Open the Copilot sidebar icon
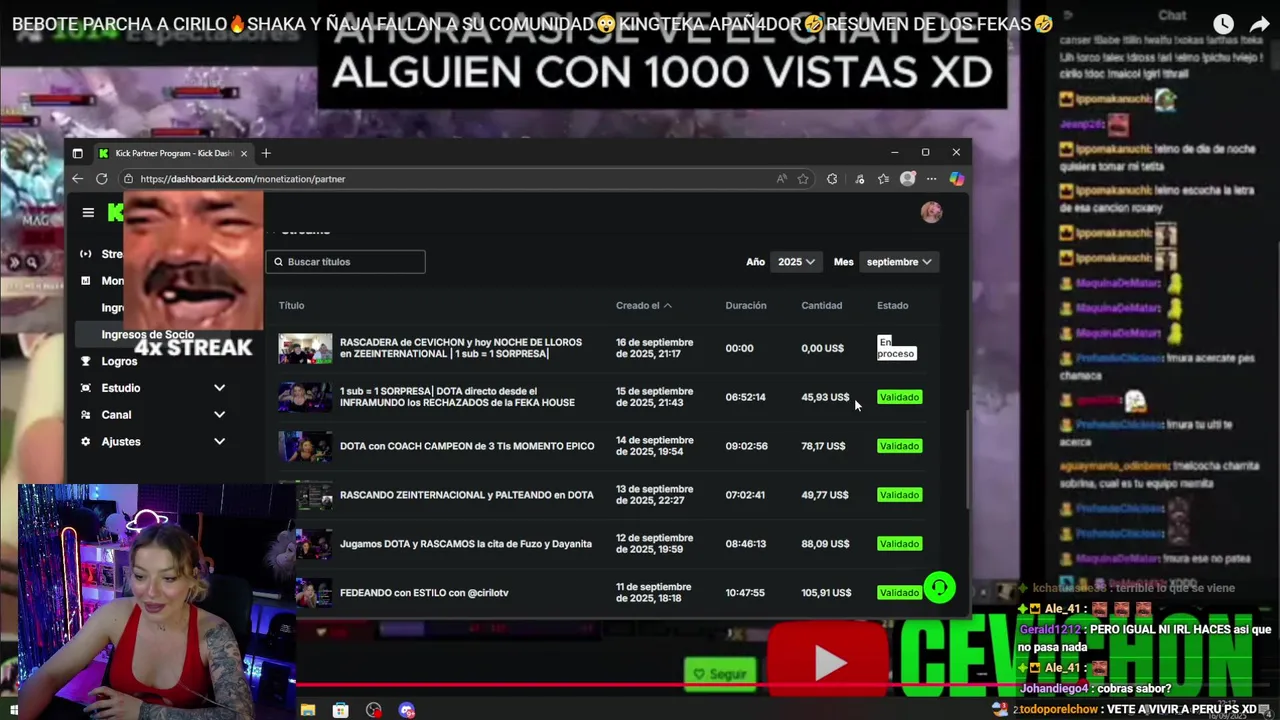Image resolution: width=1280 pixels, height=720 pixels. tap(957, 178)
